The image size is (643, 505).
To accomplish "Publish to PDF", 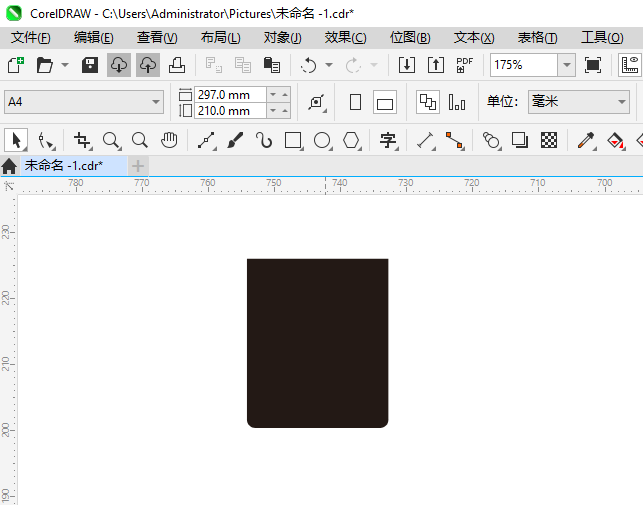I will click(x=465, y=65).
